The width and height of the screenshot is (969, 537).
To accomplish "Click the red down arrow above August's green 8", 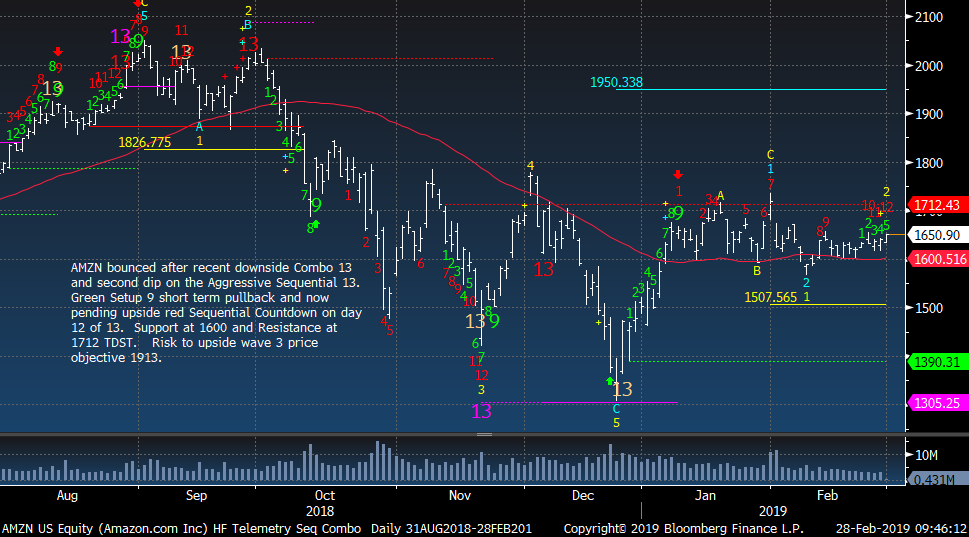I will (x=57, y=51).
